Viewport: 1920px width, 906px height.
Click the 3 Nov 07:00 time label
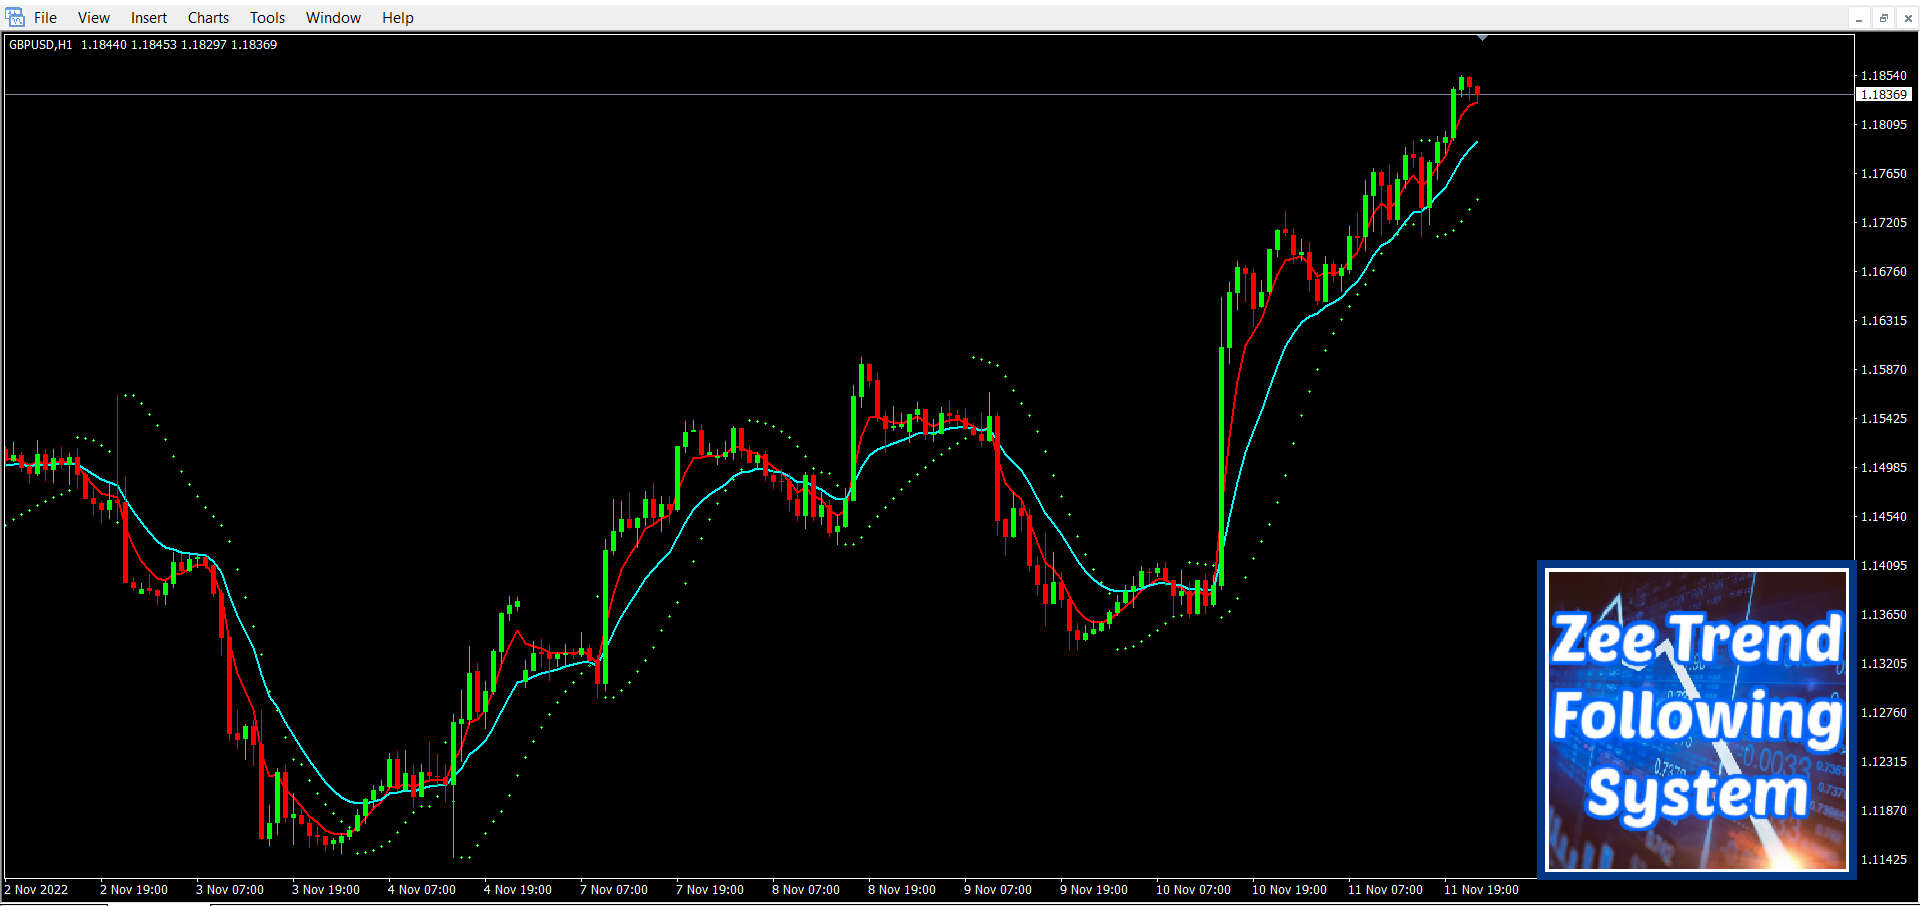(x=230, y=890)
